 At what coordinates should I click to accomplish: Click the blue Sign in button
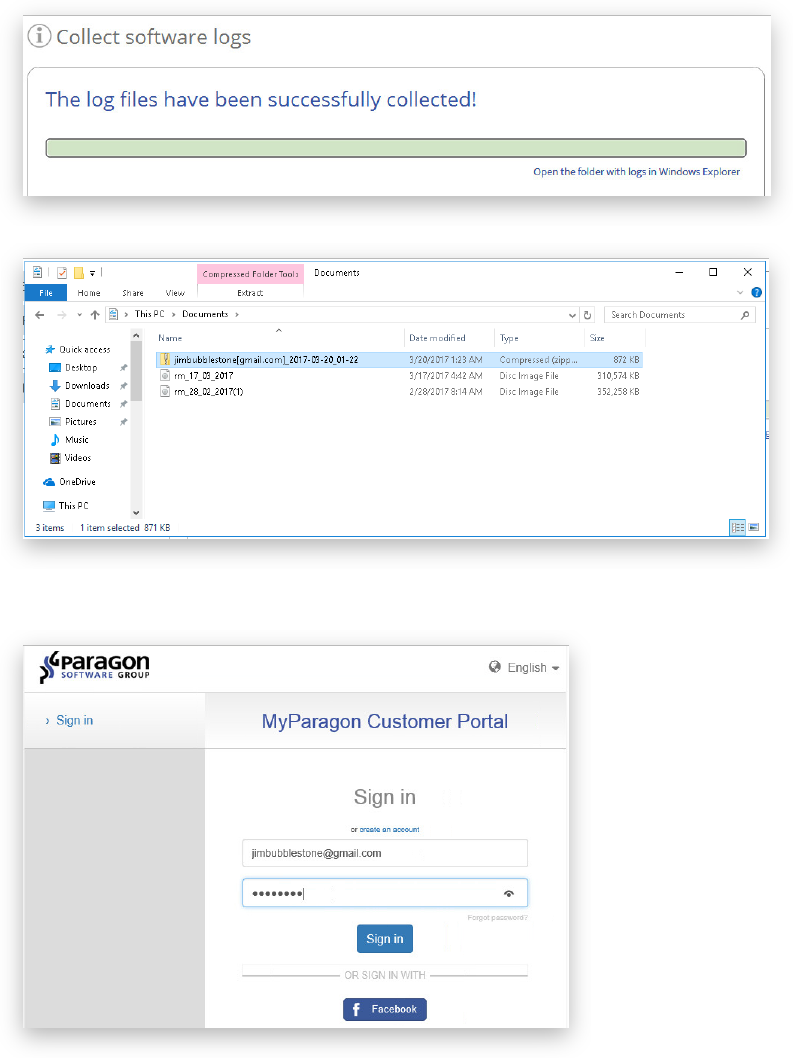coord(385,939)
